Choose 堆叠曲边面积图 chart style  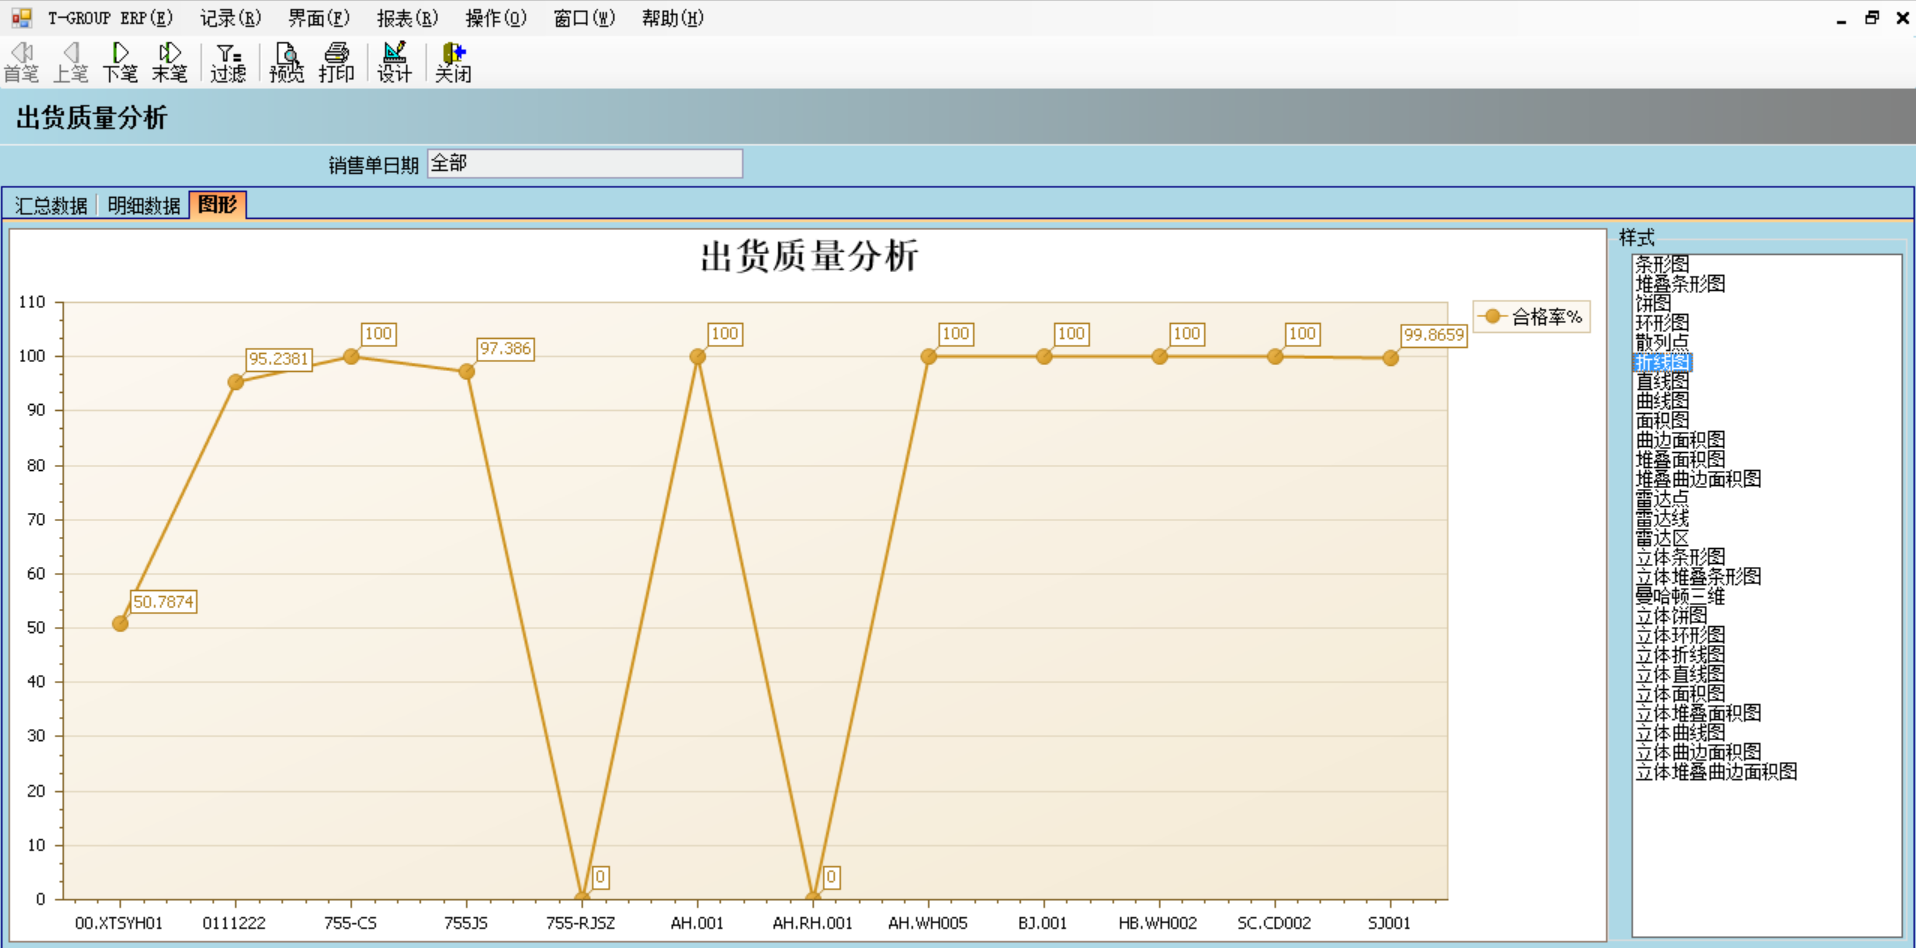[x=1698, y=479]
